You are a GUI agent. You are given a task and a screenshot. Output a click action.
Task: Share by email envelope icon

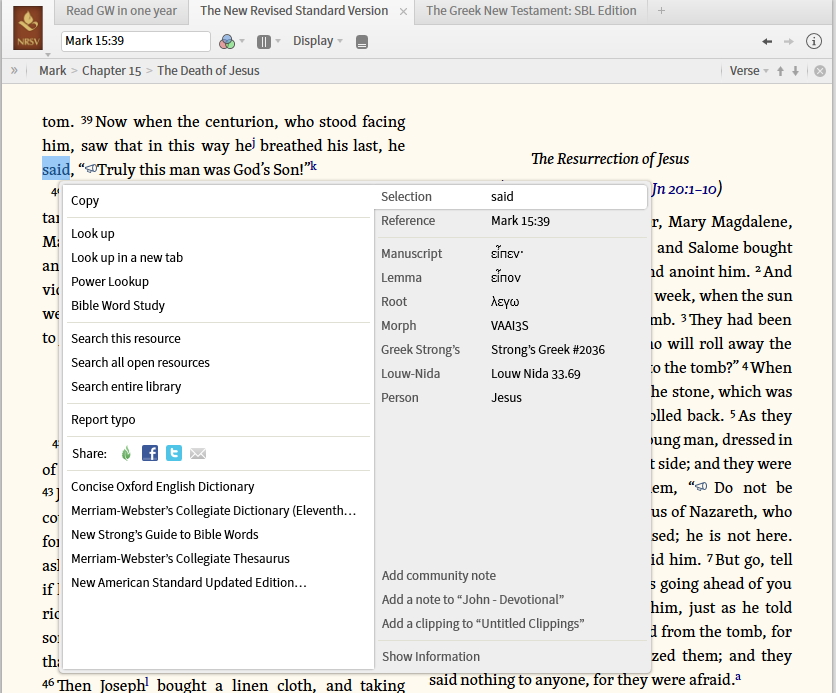pyautogui.click(x=198, y=454)
